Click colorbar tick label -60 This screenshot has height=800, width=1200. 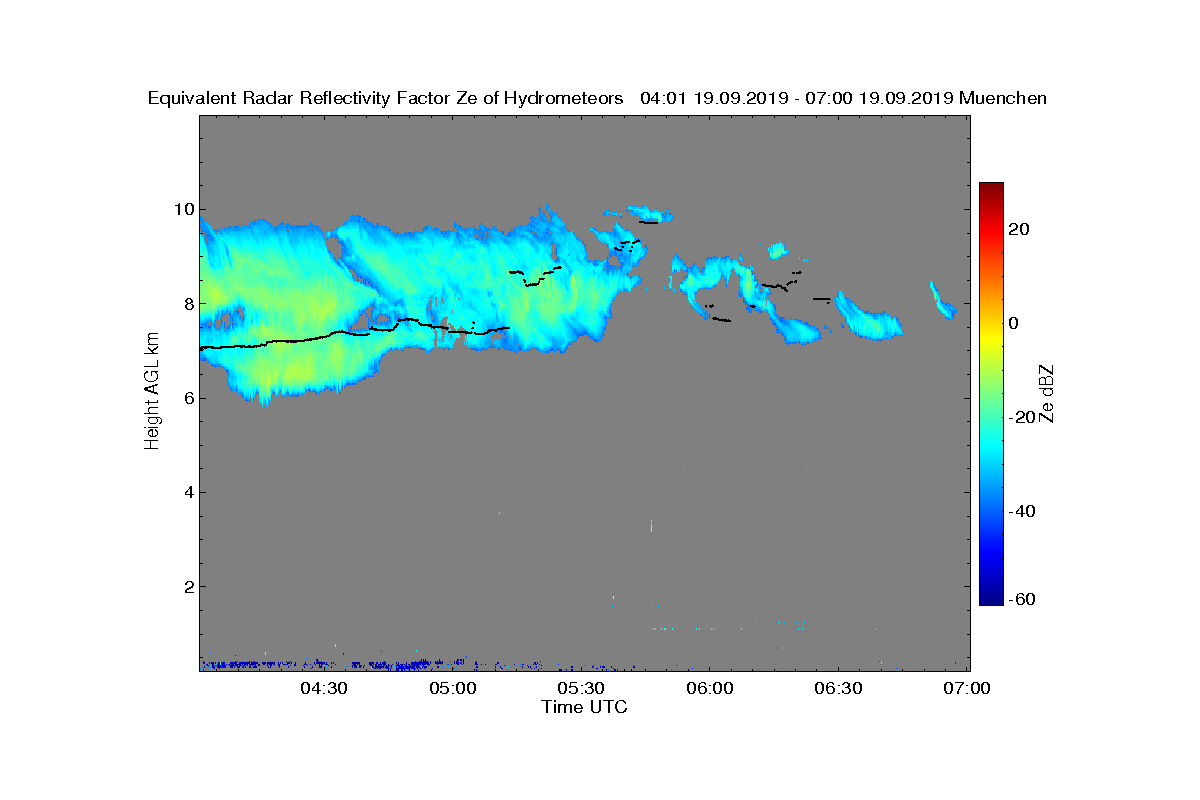[x=1023, y=599]
